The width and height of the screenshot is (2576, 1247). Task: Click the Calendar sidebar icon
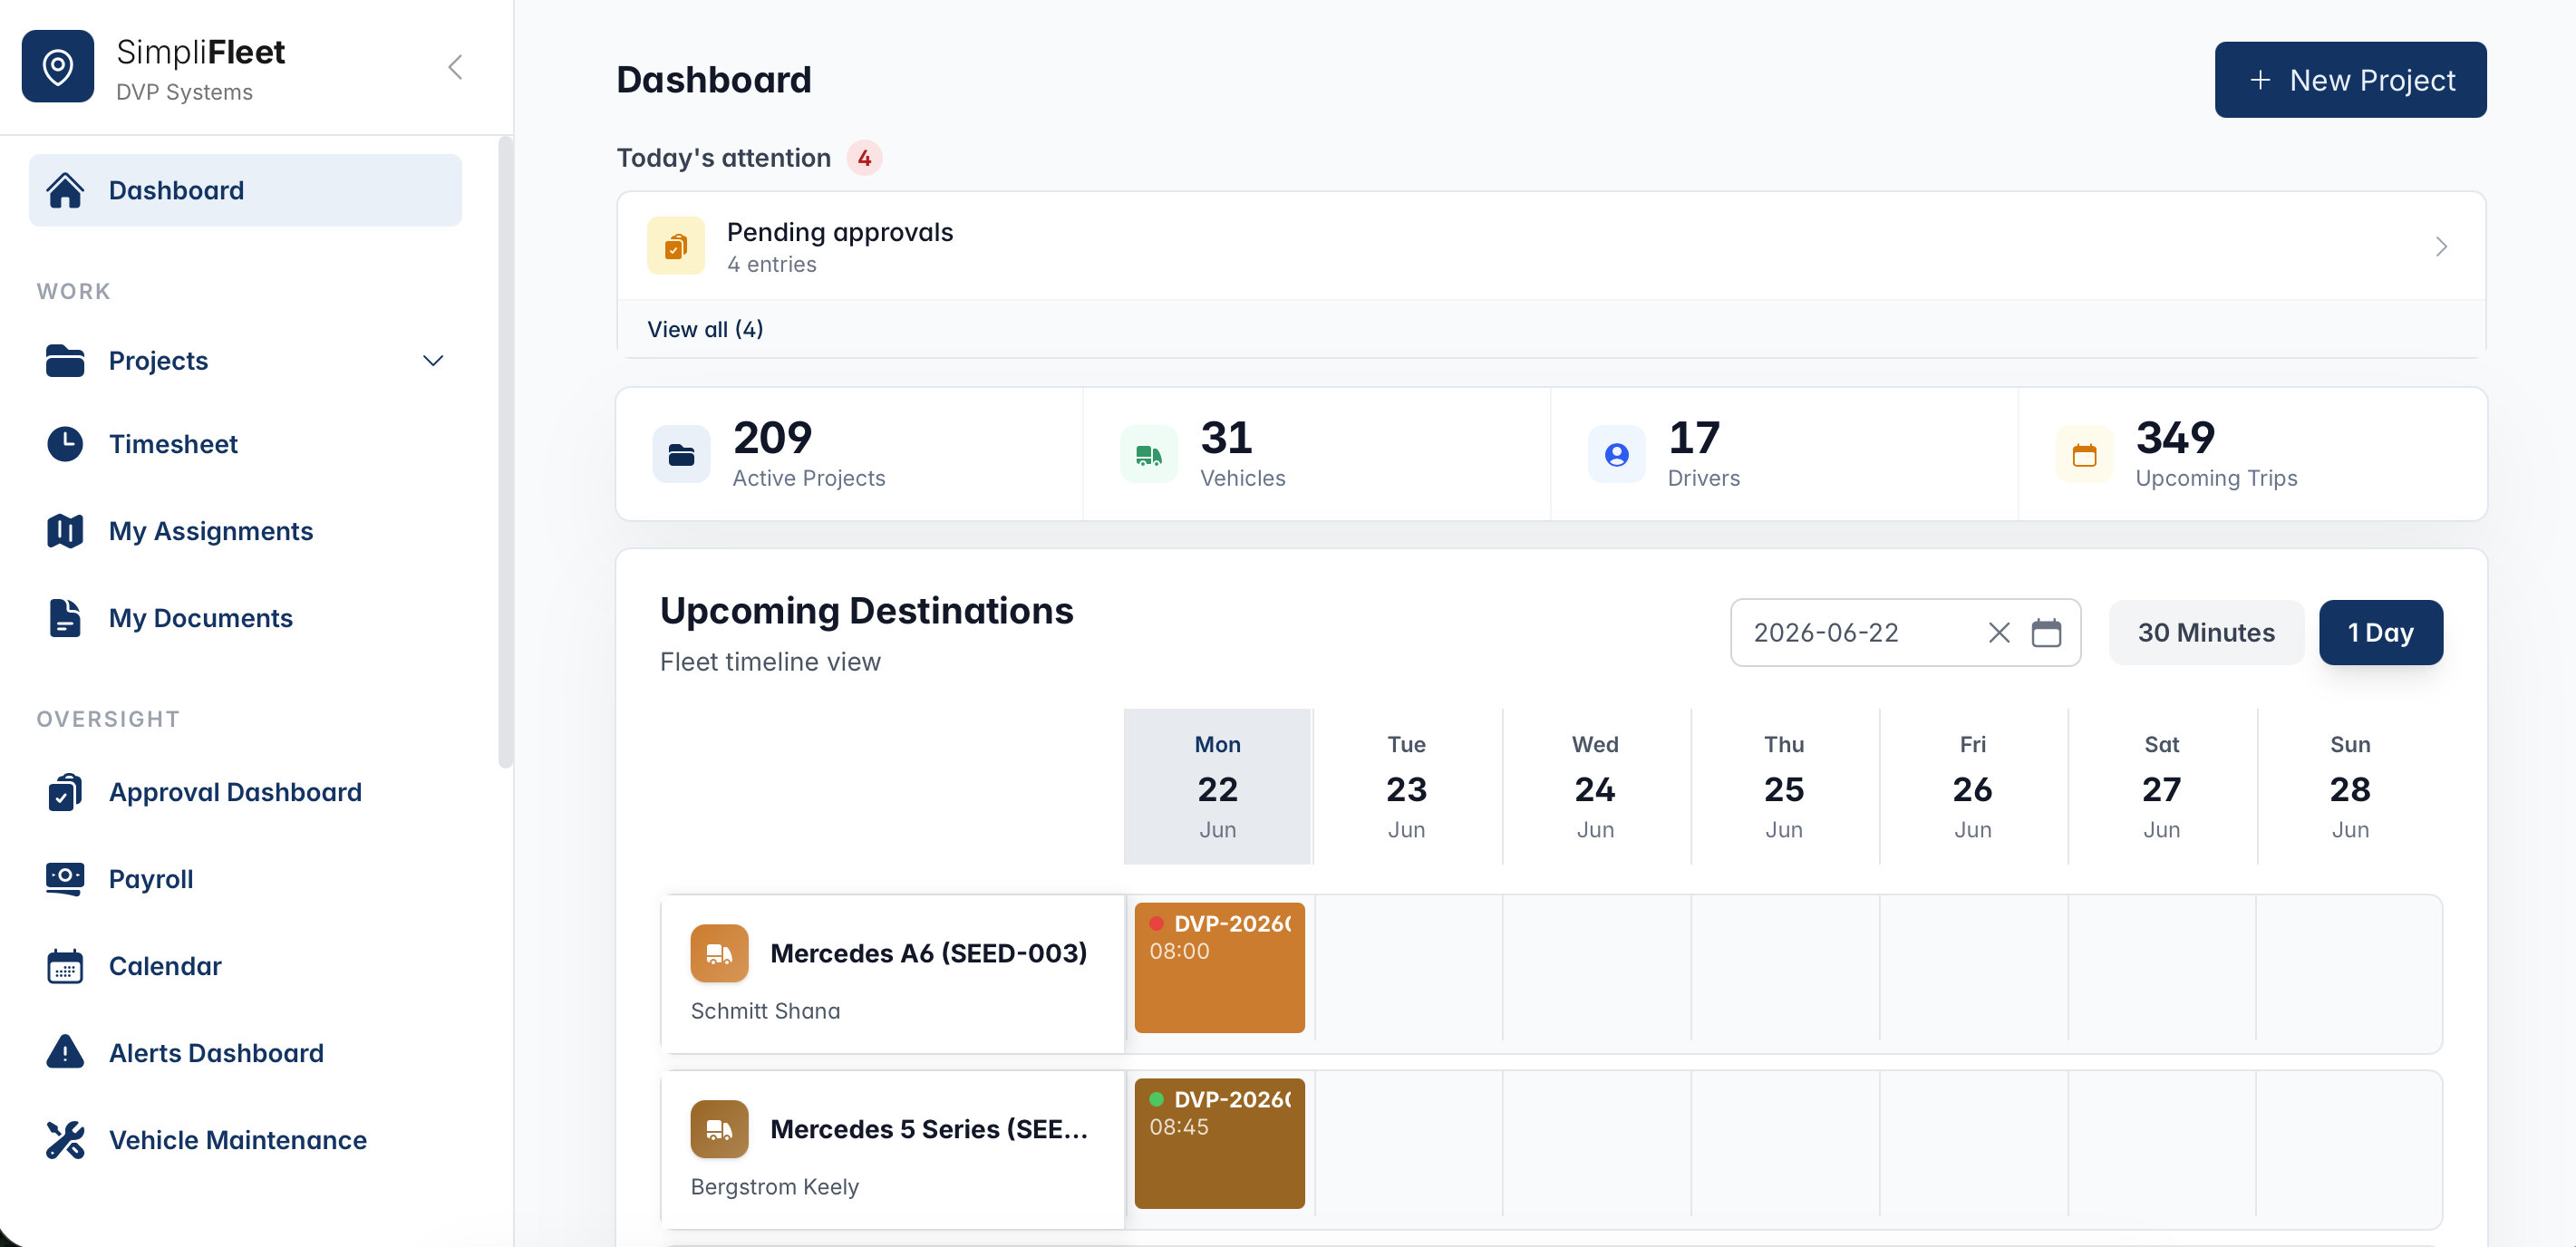point(65,966)
